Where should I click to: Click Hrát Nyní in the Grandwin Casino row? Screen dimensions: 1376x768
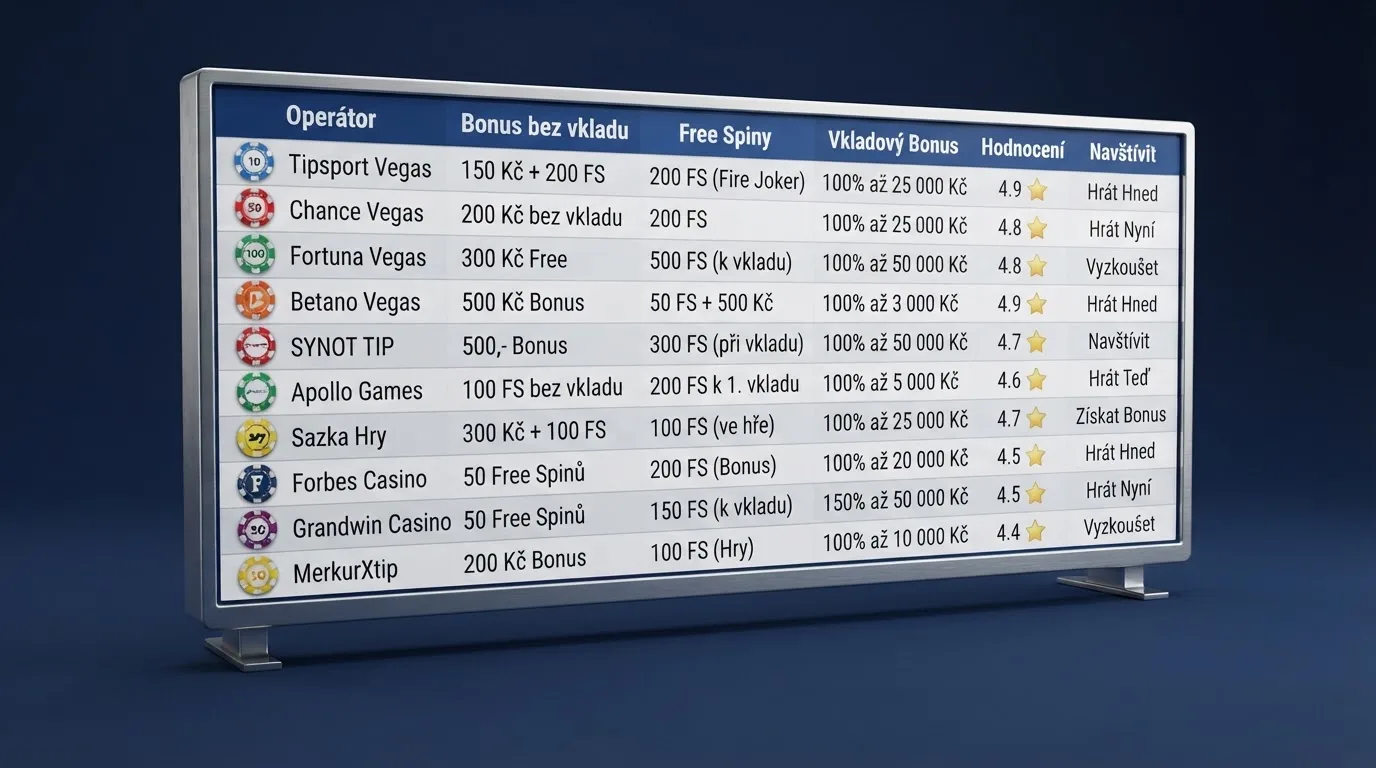pyautogui.click(x=1120, y=489)
